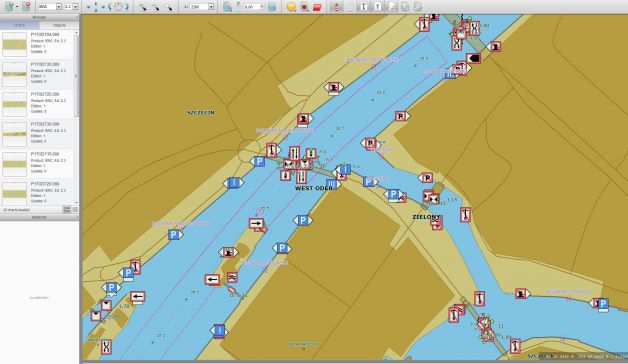Image resolution: width=628 pixels, height=364 pixels.
Task: Click the Inspector panel header
Action: coord(39,217)
